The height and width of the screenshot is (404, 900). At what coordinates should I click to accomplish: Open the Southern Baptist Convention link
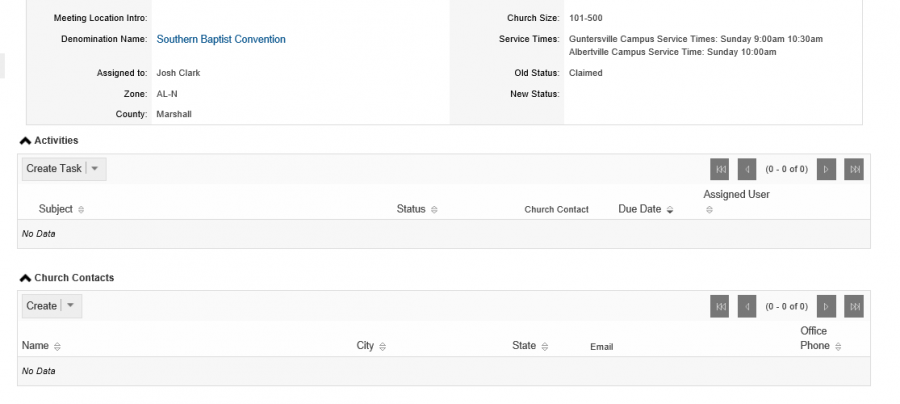[x=221, y=39]
